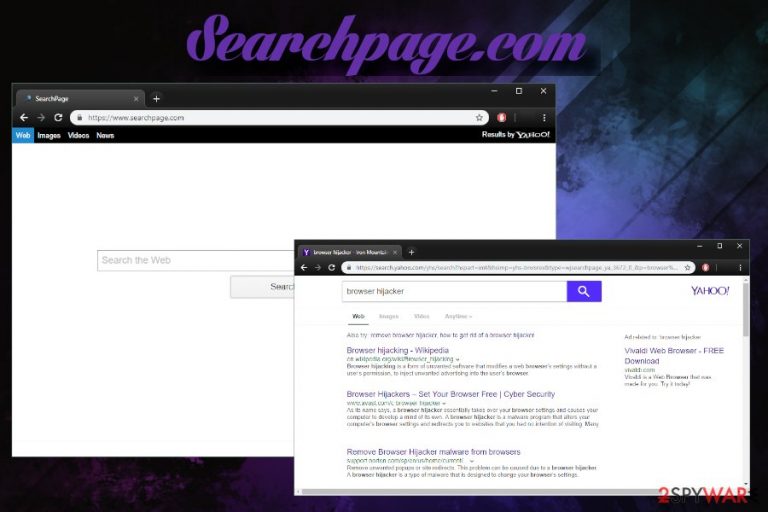Open the three-dot menu in Yahoo window
This screenshot has height=512, width=768.
[740, 268]
